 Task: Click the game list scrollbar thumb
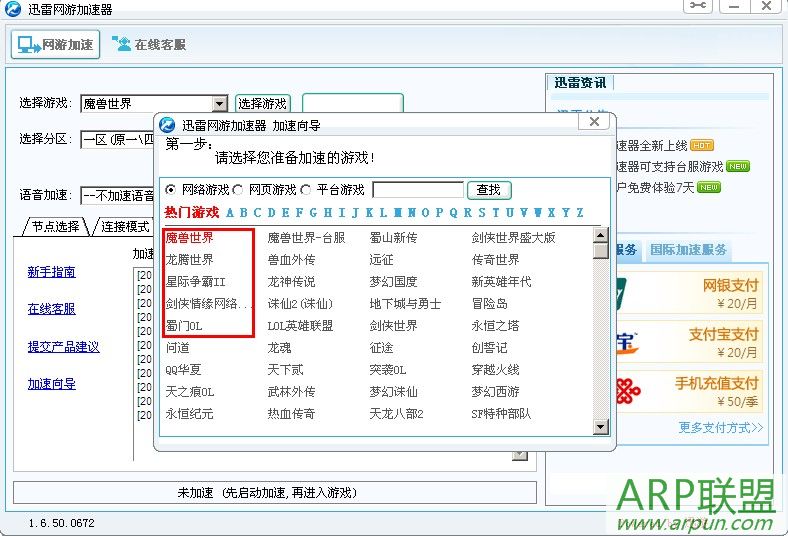tap(601, 251)
